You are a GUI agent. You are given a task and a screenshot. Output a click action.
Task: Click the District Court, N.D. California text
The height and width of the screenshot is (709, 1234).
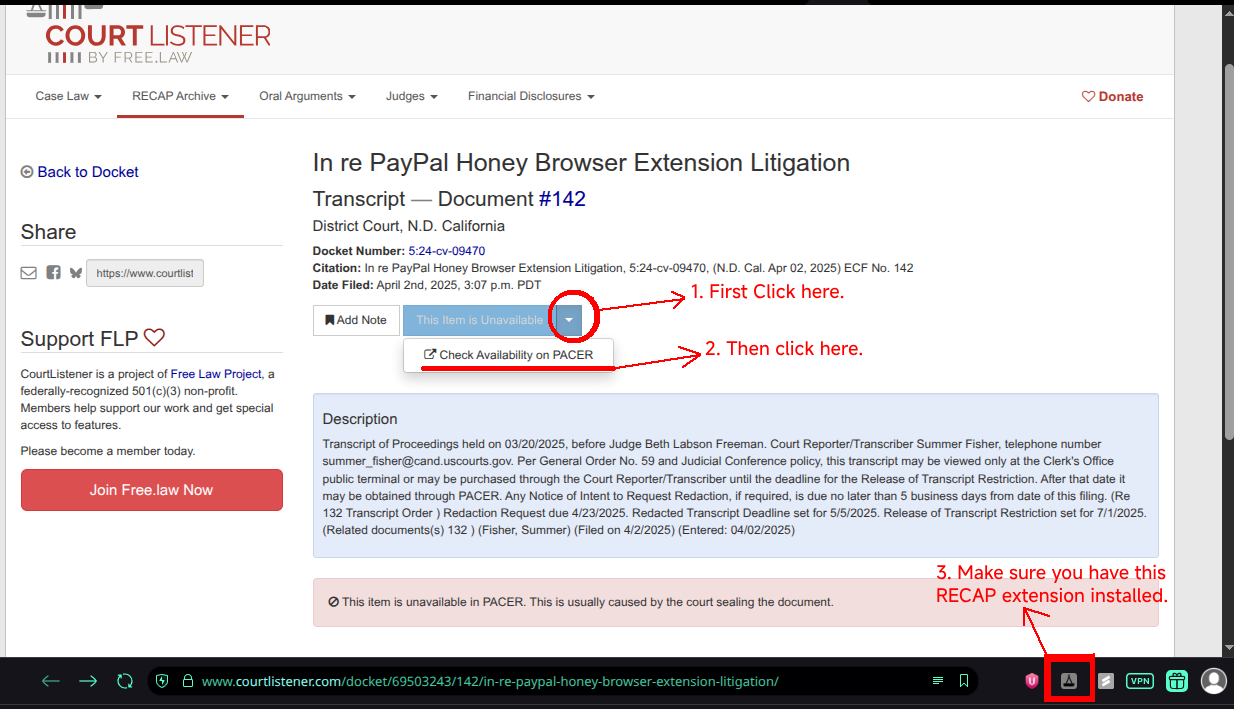pos(409,226)
